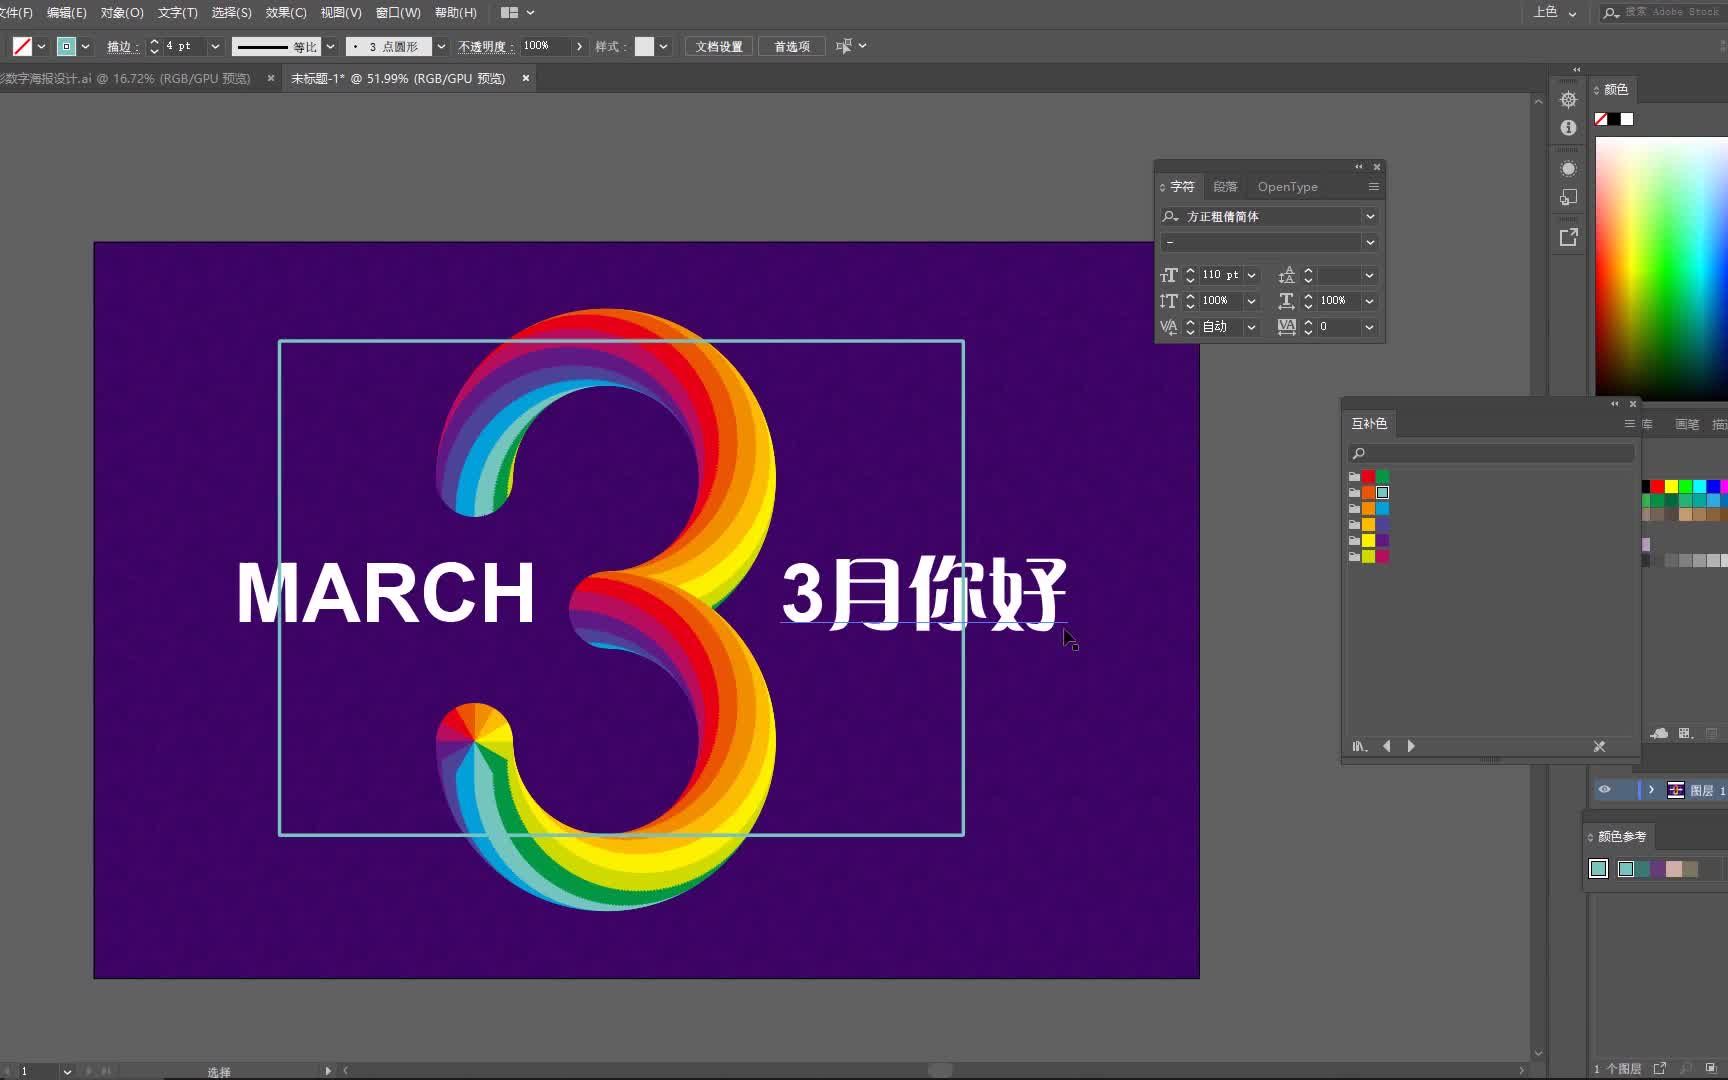Image resolution: width=1728 pixels, height=1080 pixels.
Task: Open the 导出 export panel icon
Action: (1568, 237)
